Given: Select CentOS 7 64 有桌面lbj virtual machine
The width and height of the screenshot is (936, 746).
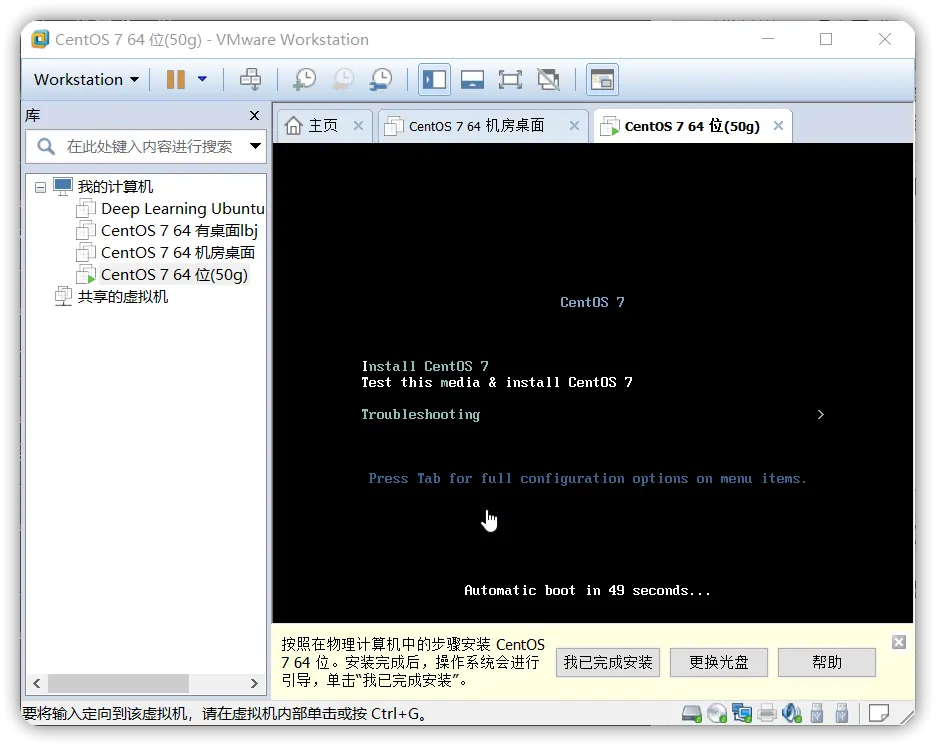Looking at the screenshot, I should pos(179,231).
